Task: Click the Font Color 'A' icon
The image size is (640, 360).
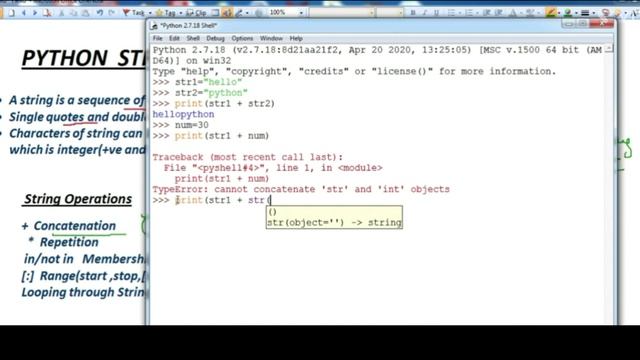Action: pos(513,13)
